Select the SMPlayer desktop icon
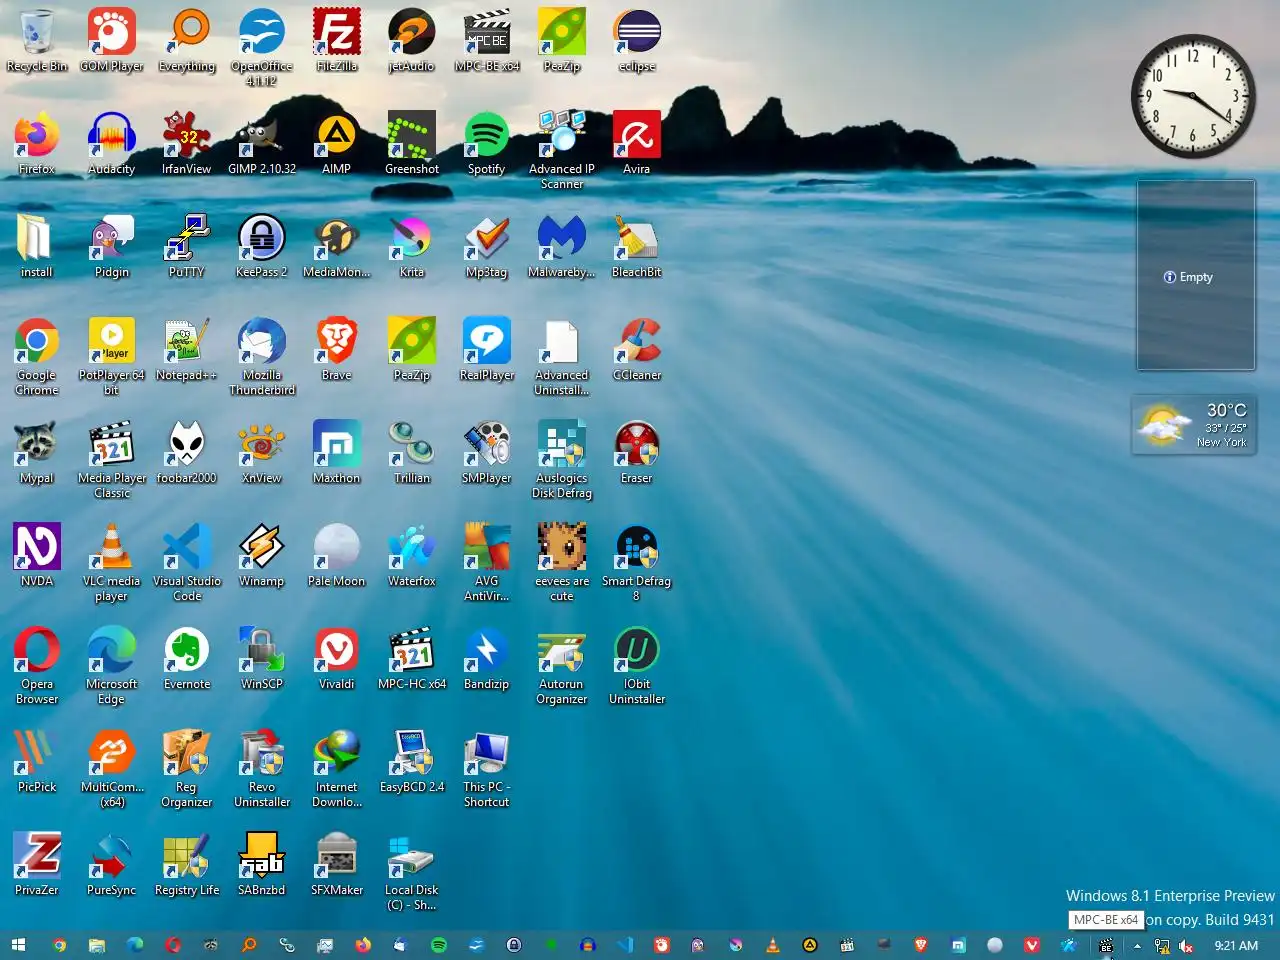This screenshot has width=1280, height=960. [x=487, y=453]
